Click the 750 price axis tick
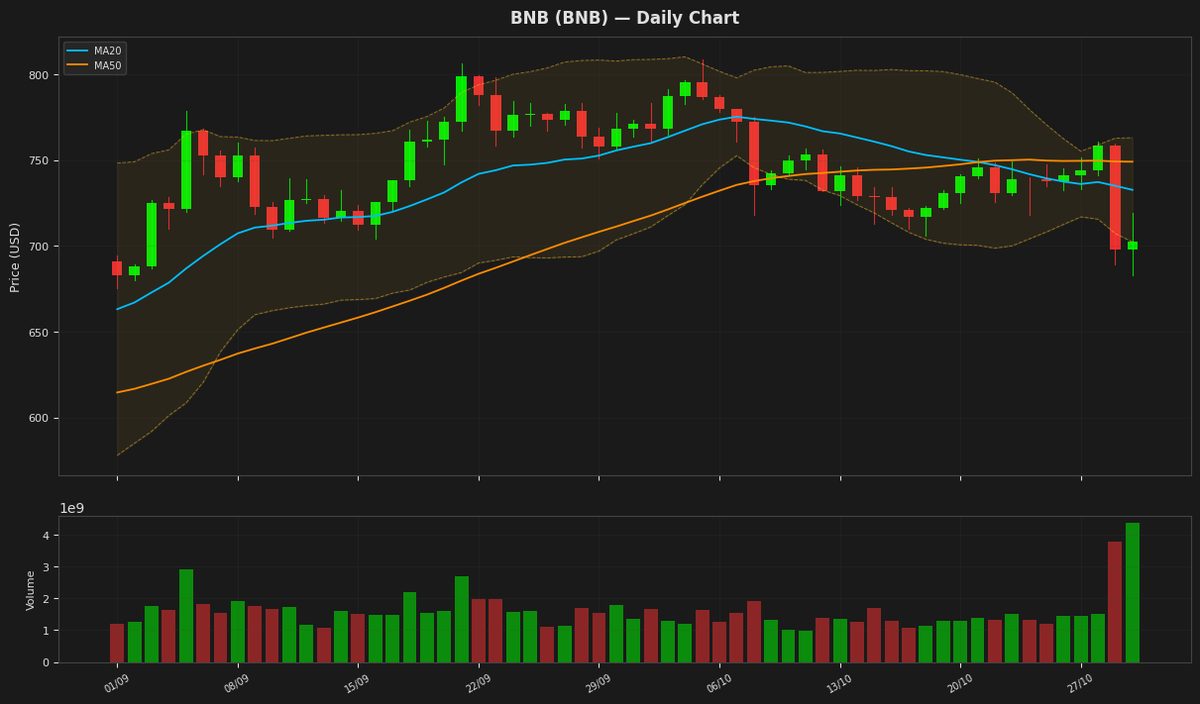Image resolution: width=1200 pixels, height=704 pixels. click(x=39, y=161)
